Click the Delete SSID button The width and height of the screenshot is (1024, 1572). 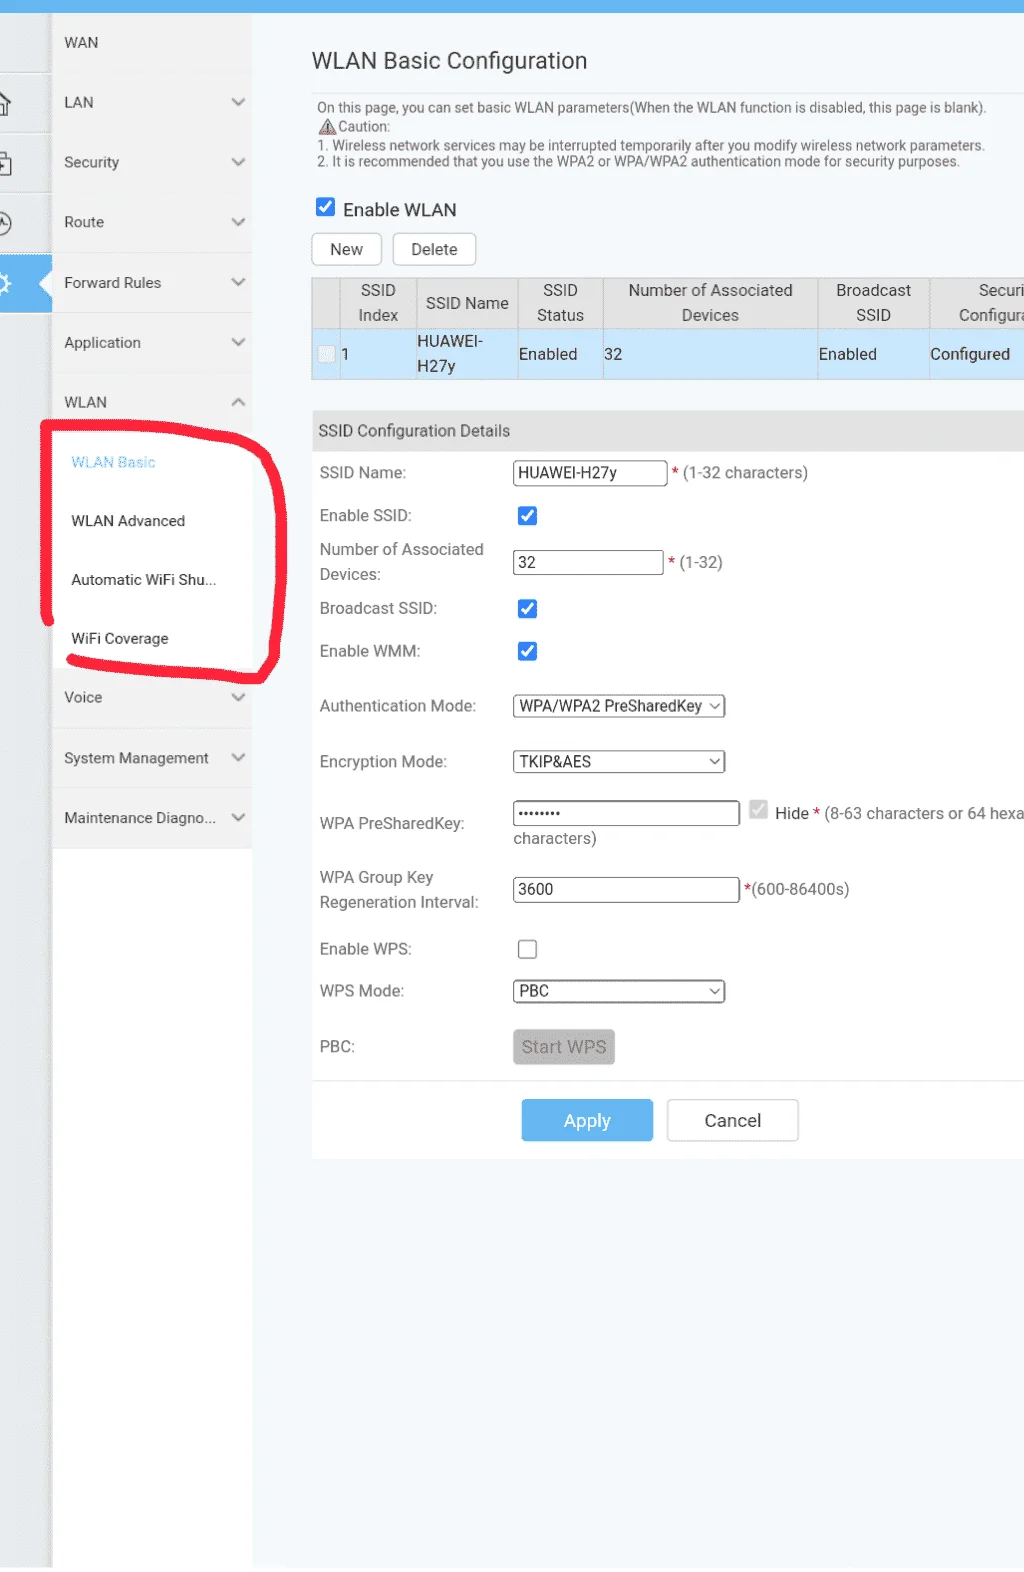(434, 250)
